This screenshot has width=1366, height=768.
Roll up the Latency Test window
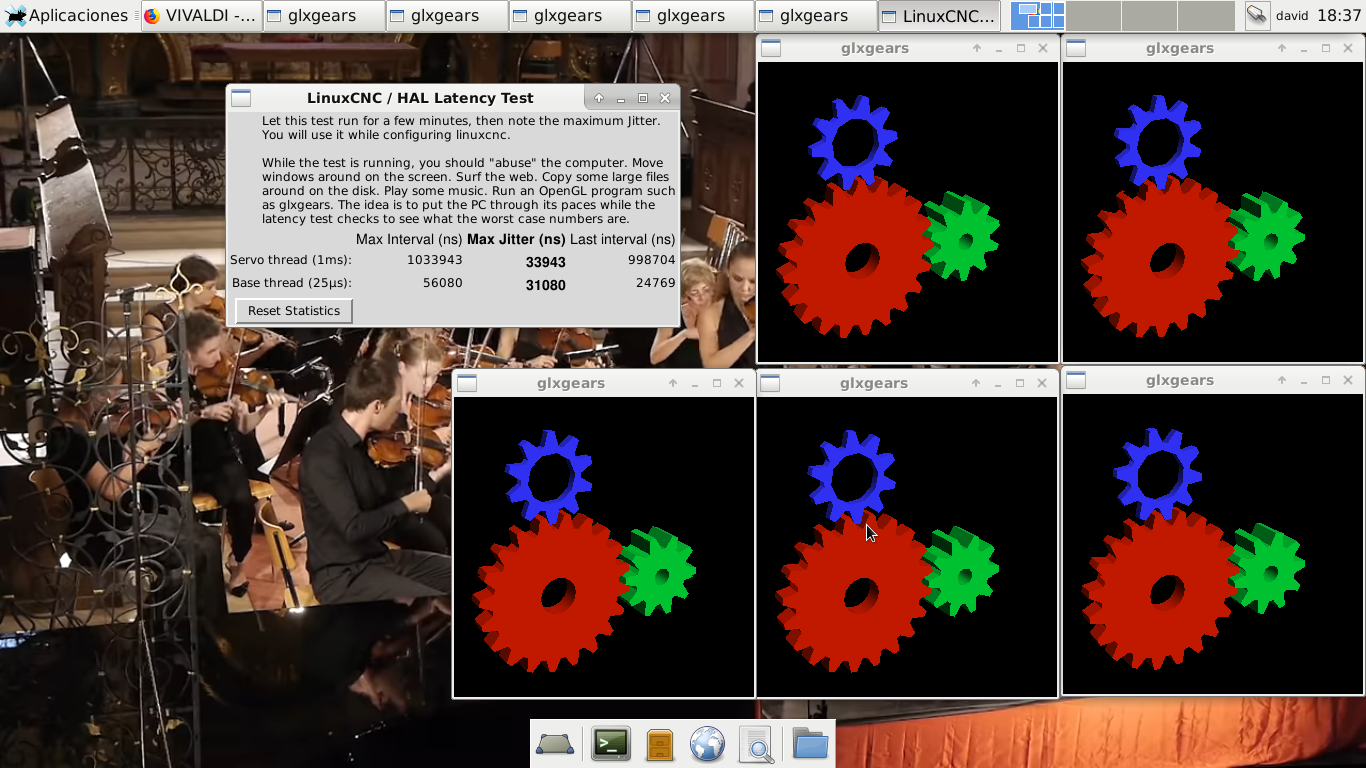(599, 98)
